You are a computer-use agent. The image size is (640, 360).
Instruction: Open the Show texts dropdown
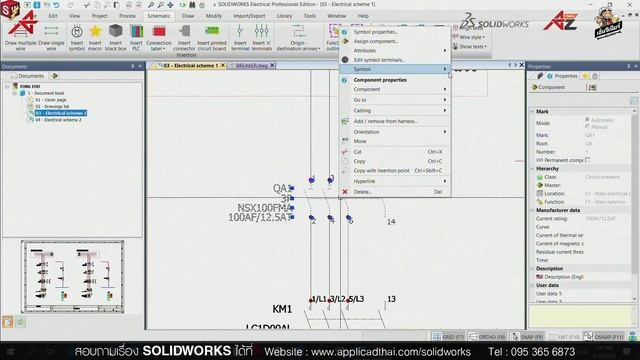(470, 47)
